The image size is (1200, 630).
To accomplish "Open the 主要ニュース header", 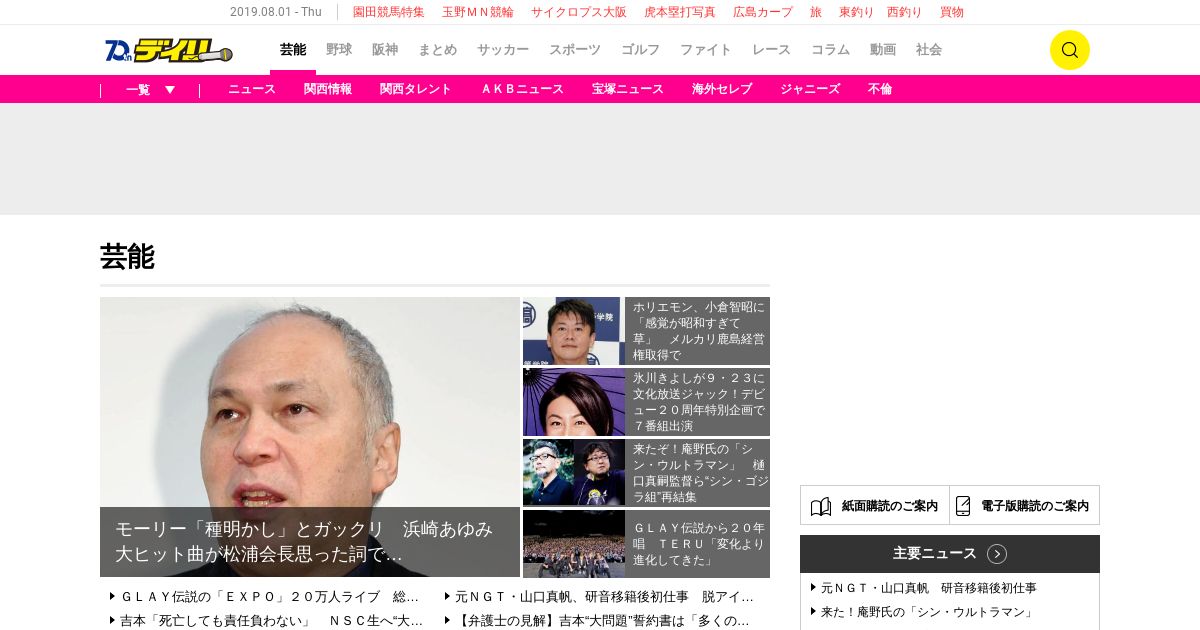I will click(x=950, y=554).
